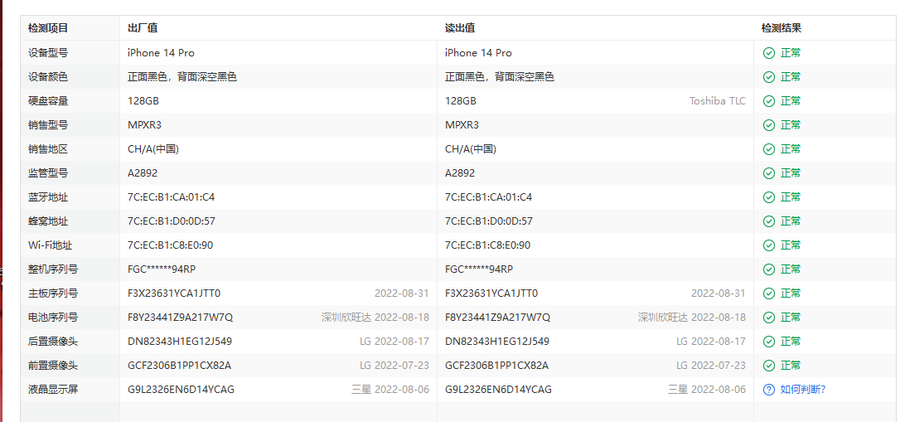The height and width of the screenshot is (422, 900).
Task: Click factory rear camera serial DN82343H1EG12J549
Action: pos(180,342)
